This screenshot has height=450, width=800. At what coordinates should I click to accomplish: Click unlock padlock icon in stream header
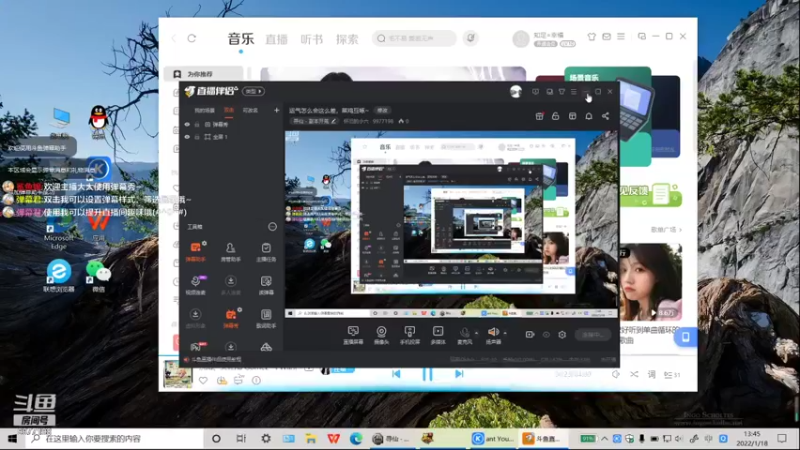(556, 116)
